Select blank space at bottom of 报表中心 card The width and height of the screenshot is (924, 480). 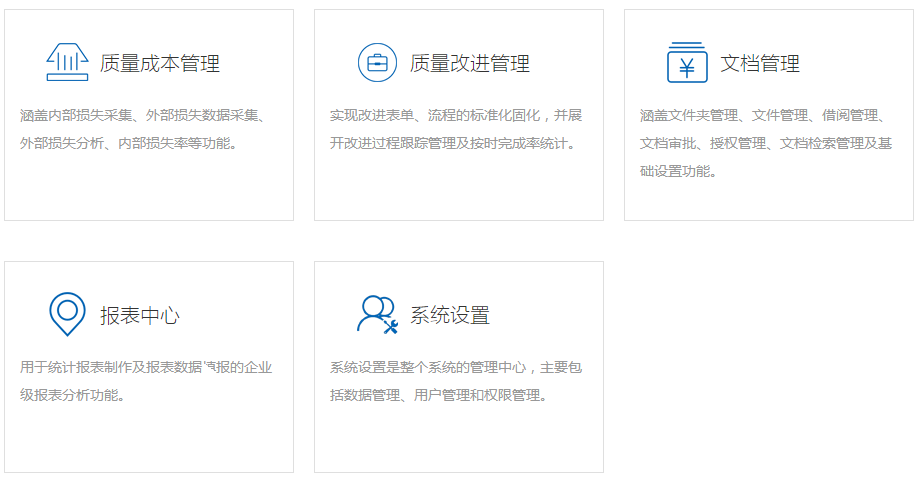point(149,440)
